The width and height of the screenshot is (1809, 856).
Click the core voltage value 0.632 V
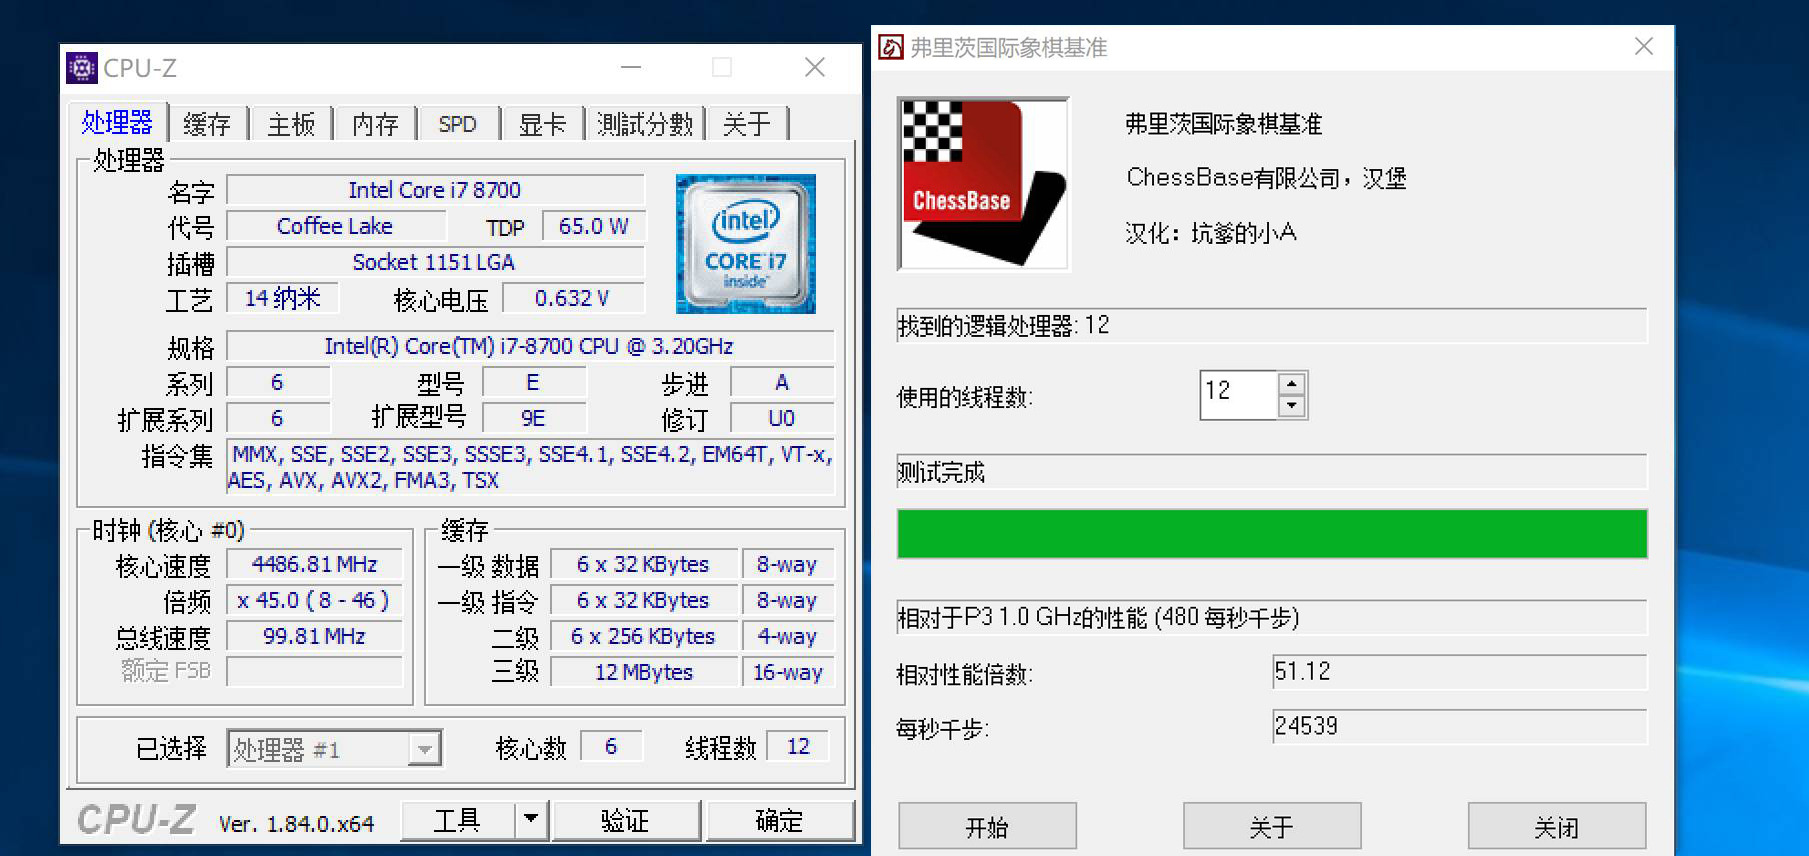573,298
